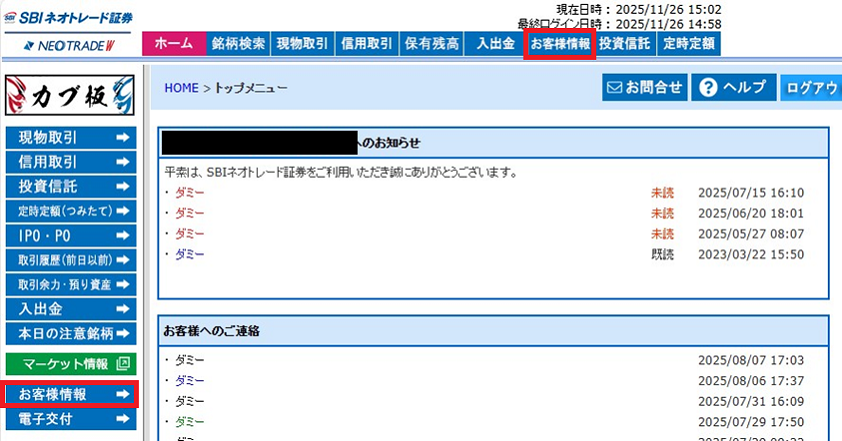Open the contact message dated 2025/08/06

[x=189, y=381]
